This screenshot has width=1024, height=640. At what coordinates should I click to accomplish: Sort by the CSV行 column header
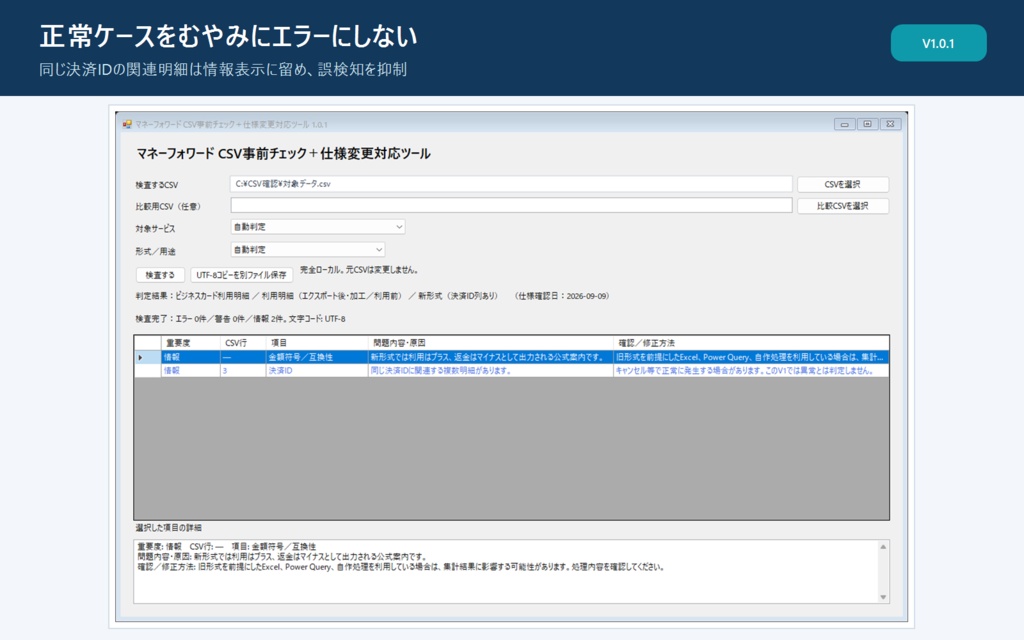coord(243,343)
